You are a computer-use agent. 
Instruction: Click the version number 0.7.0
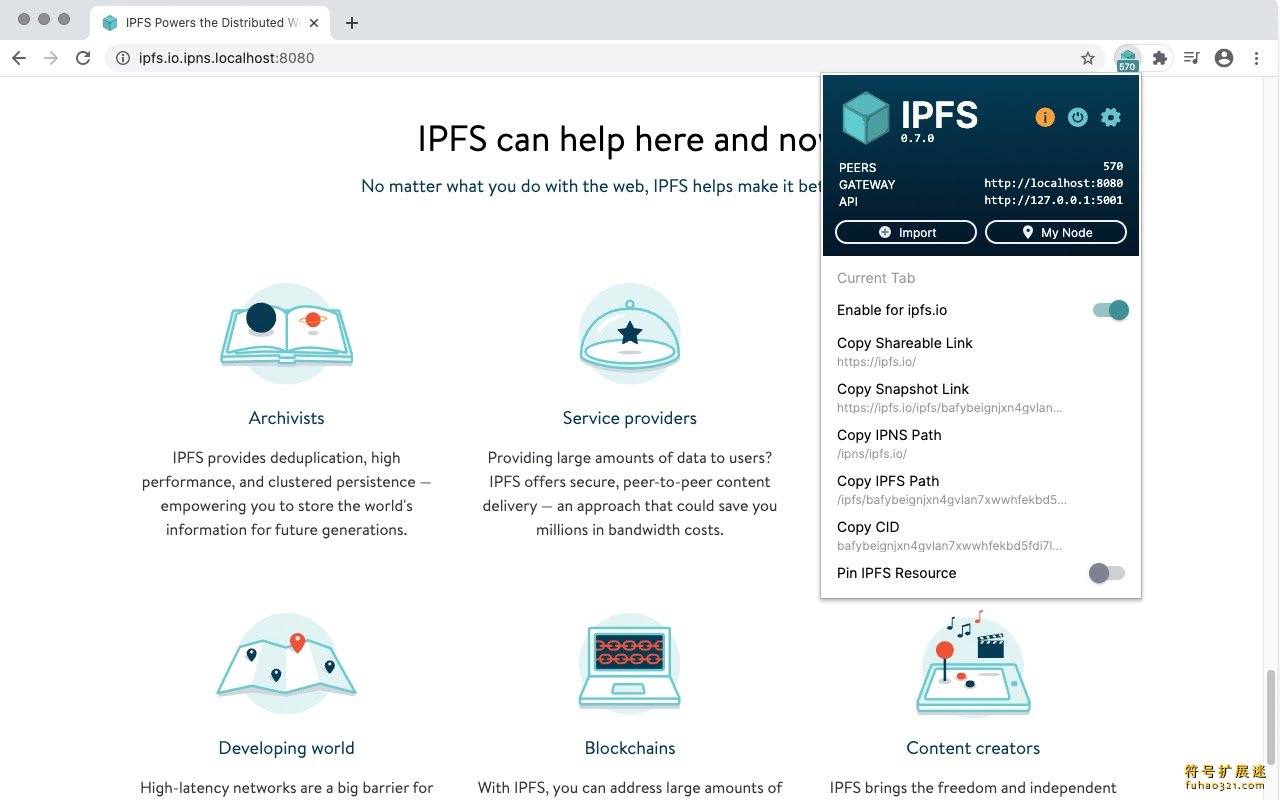click(x=917, y=139)
